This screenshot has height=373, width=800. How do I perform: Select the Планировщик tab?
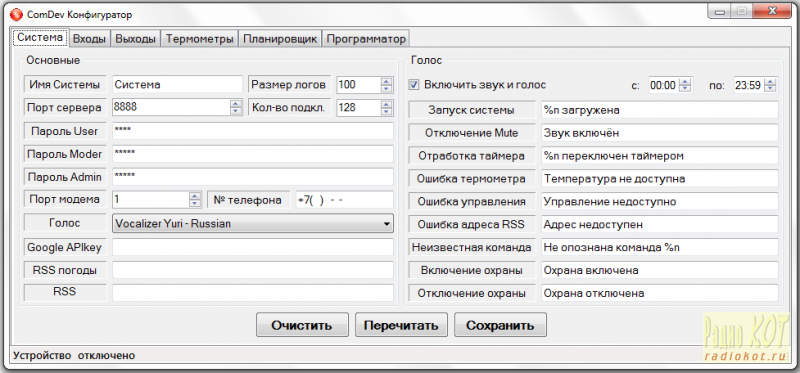[281, 39]
